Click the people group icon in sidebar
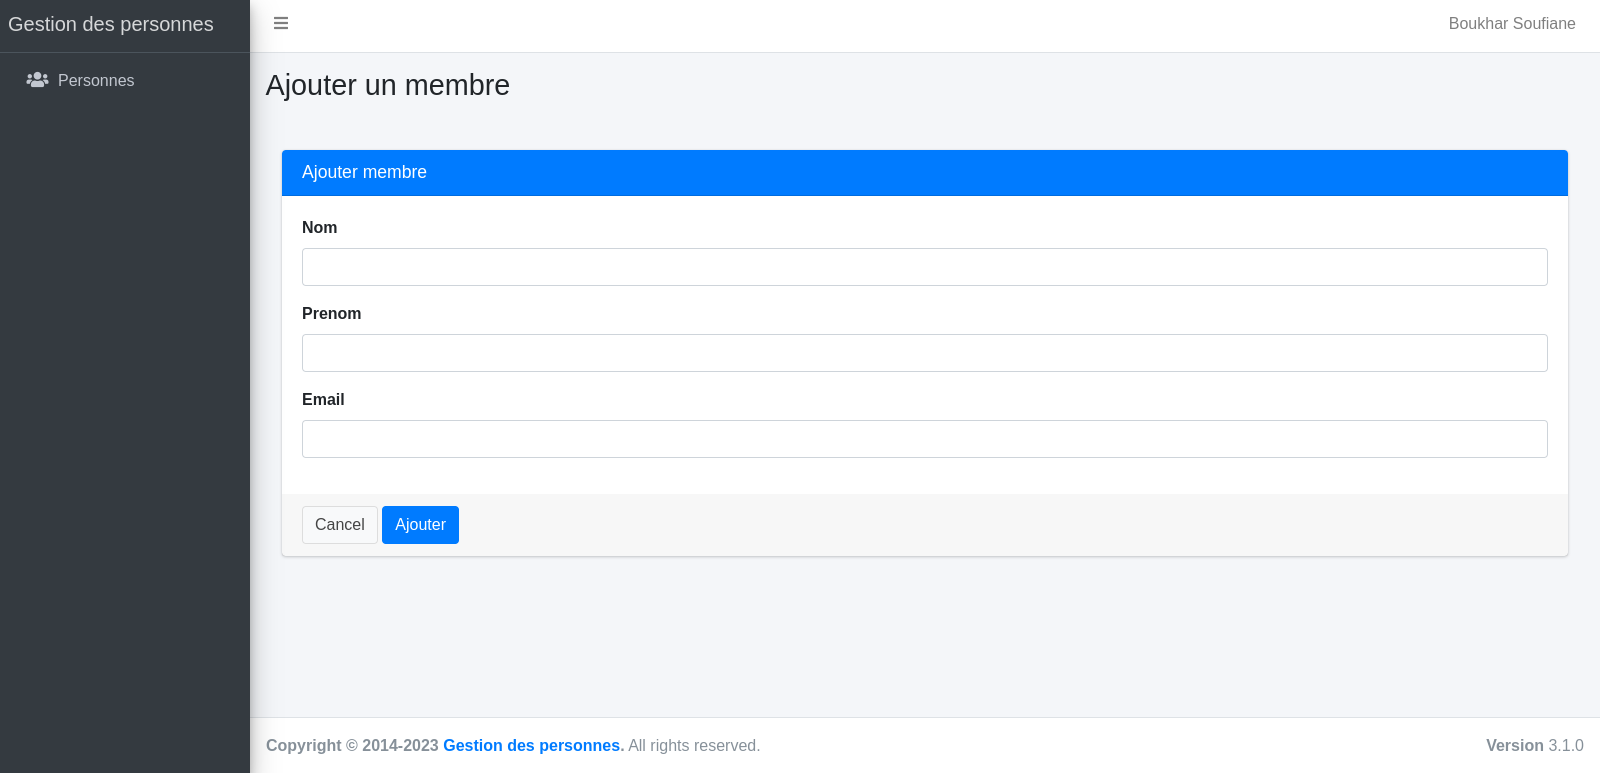Viewport: 1600px width, 773px height. [38, 80]
